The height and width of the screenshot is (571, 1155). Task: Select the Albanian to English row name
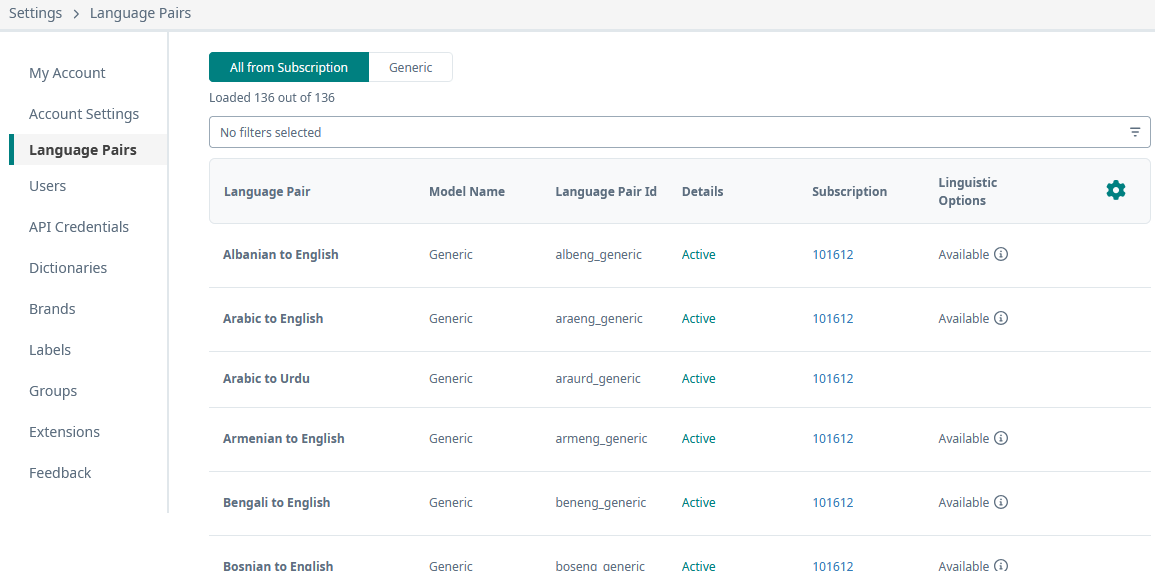click(x=281, y=254)
